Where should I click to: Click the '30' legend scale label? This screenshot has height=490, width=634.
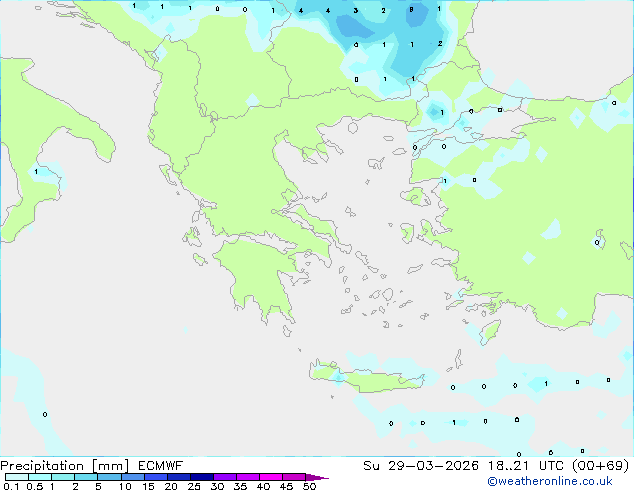(x=217, y=486)
